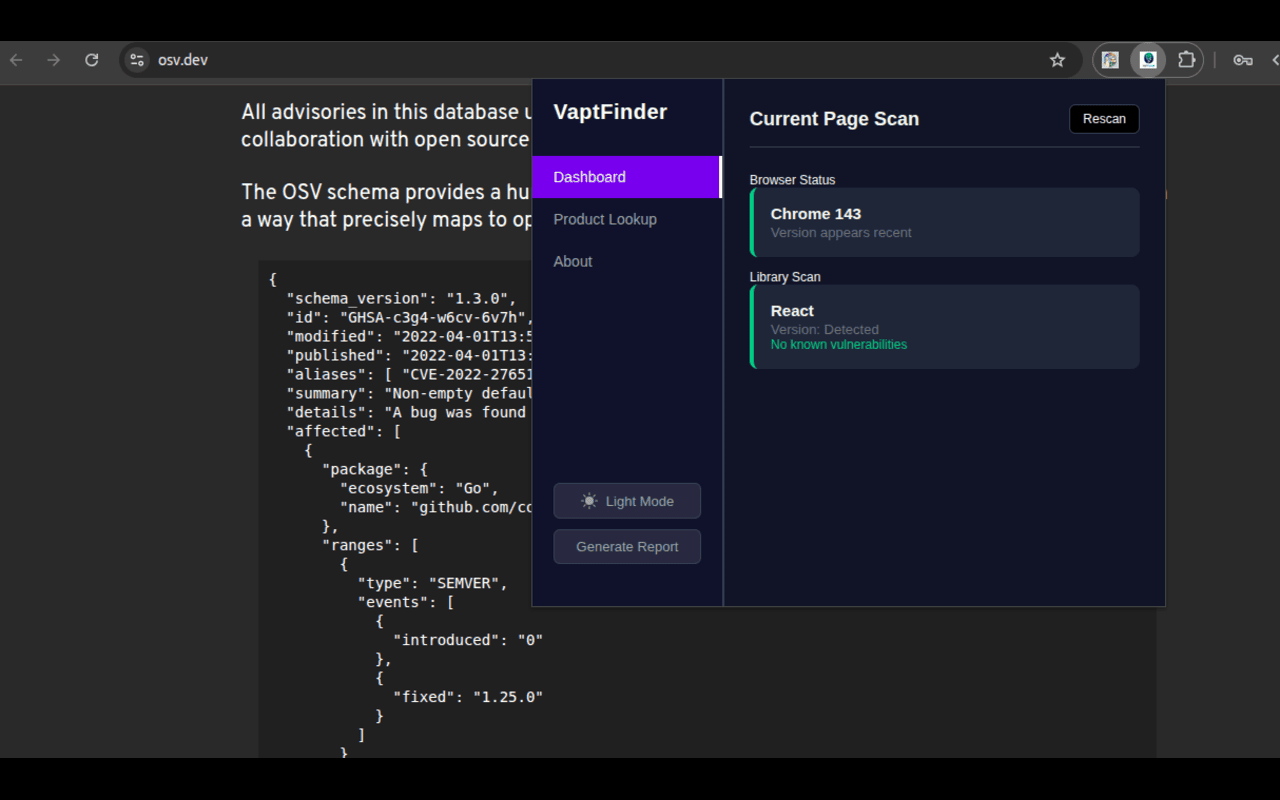Open the Product Lookup section
This screenshot has width=1280, height=800.
tap(605, 219)
